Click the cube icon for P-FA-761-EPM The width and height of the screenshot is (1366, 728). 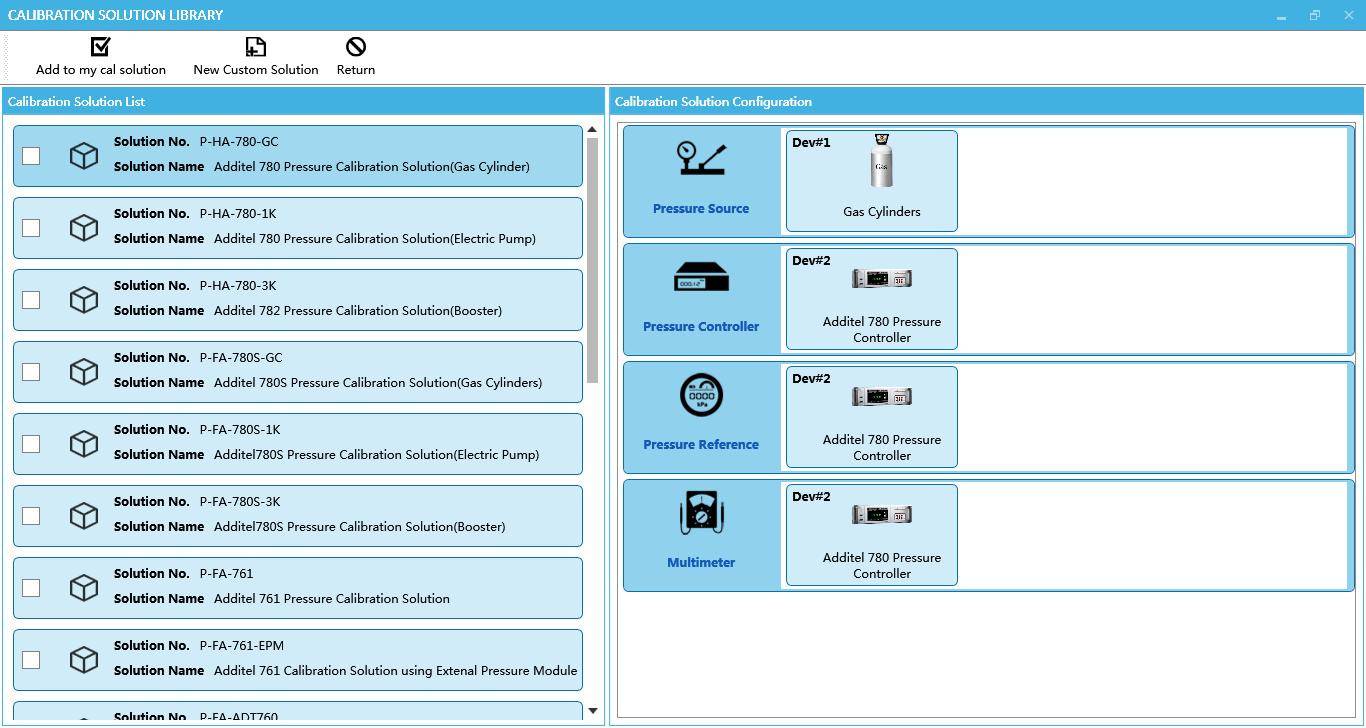point(84,660)
